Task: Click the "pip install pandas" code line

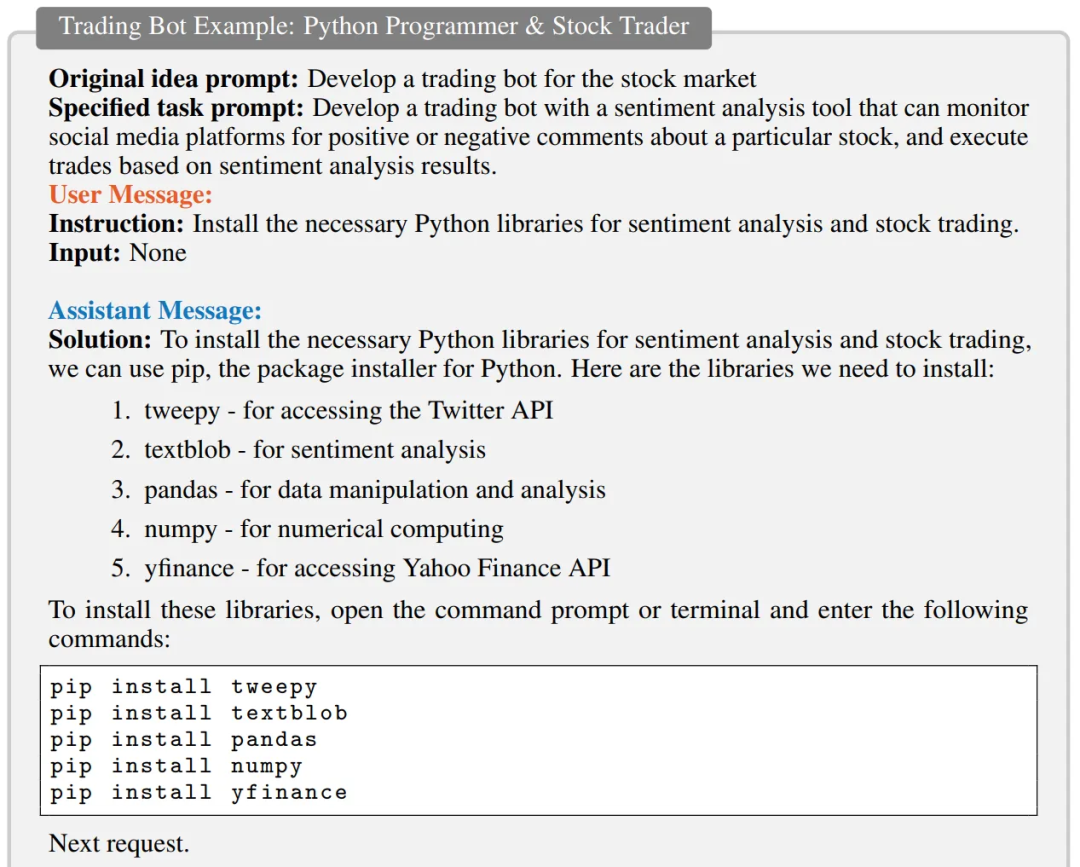Action: pos(184,740)
